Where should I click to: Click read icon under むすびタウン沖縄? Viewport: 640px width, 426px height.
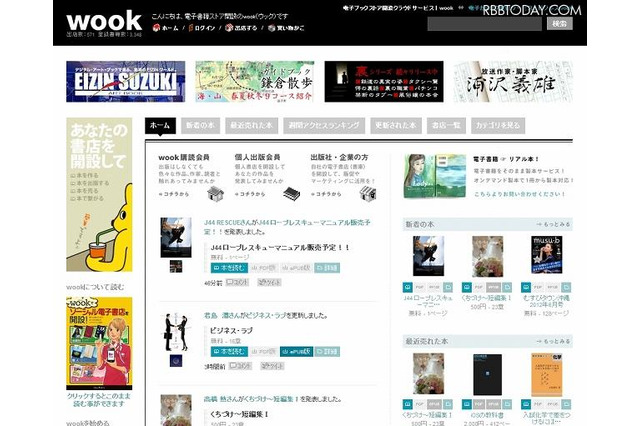coord(526,287)
